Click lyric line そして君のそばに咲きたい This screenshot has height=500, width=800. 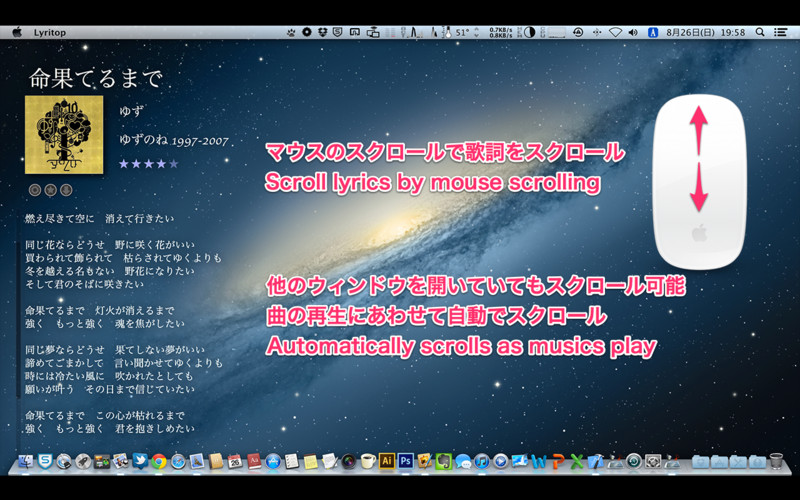tap(84, 284)
